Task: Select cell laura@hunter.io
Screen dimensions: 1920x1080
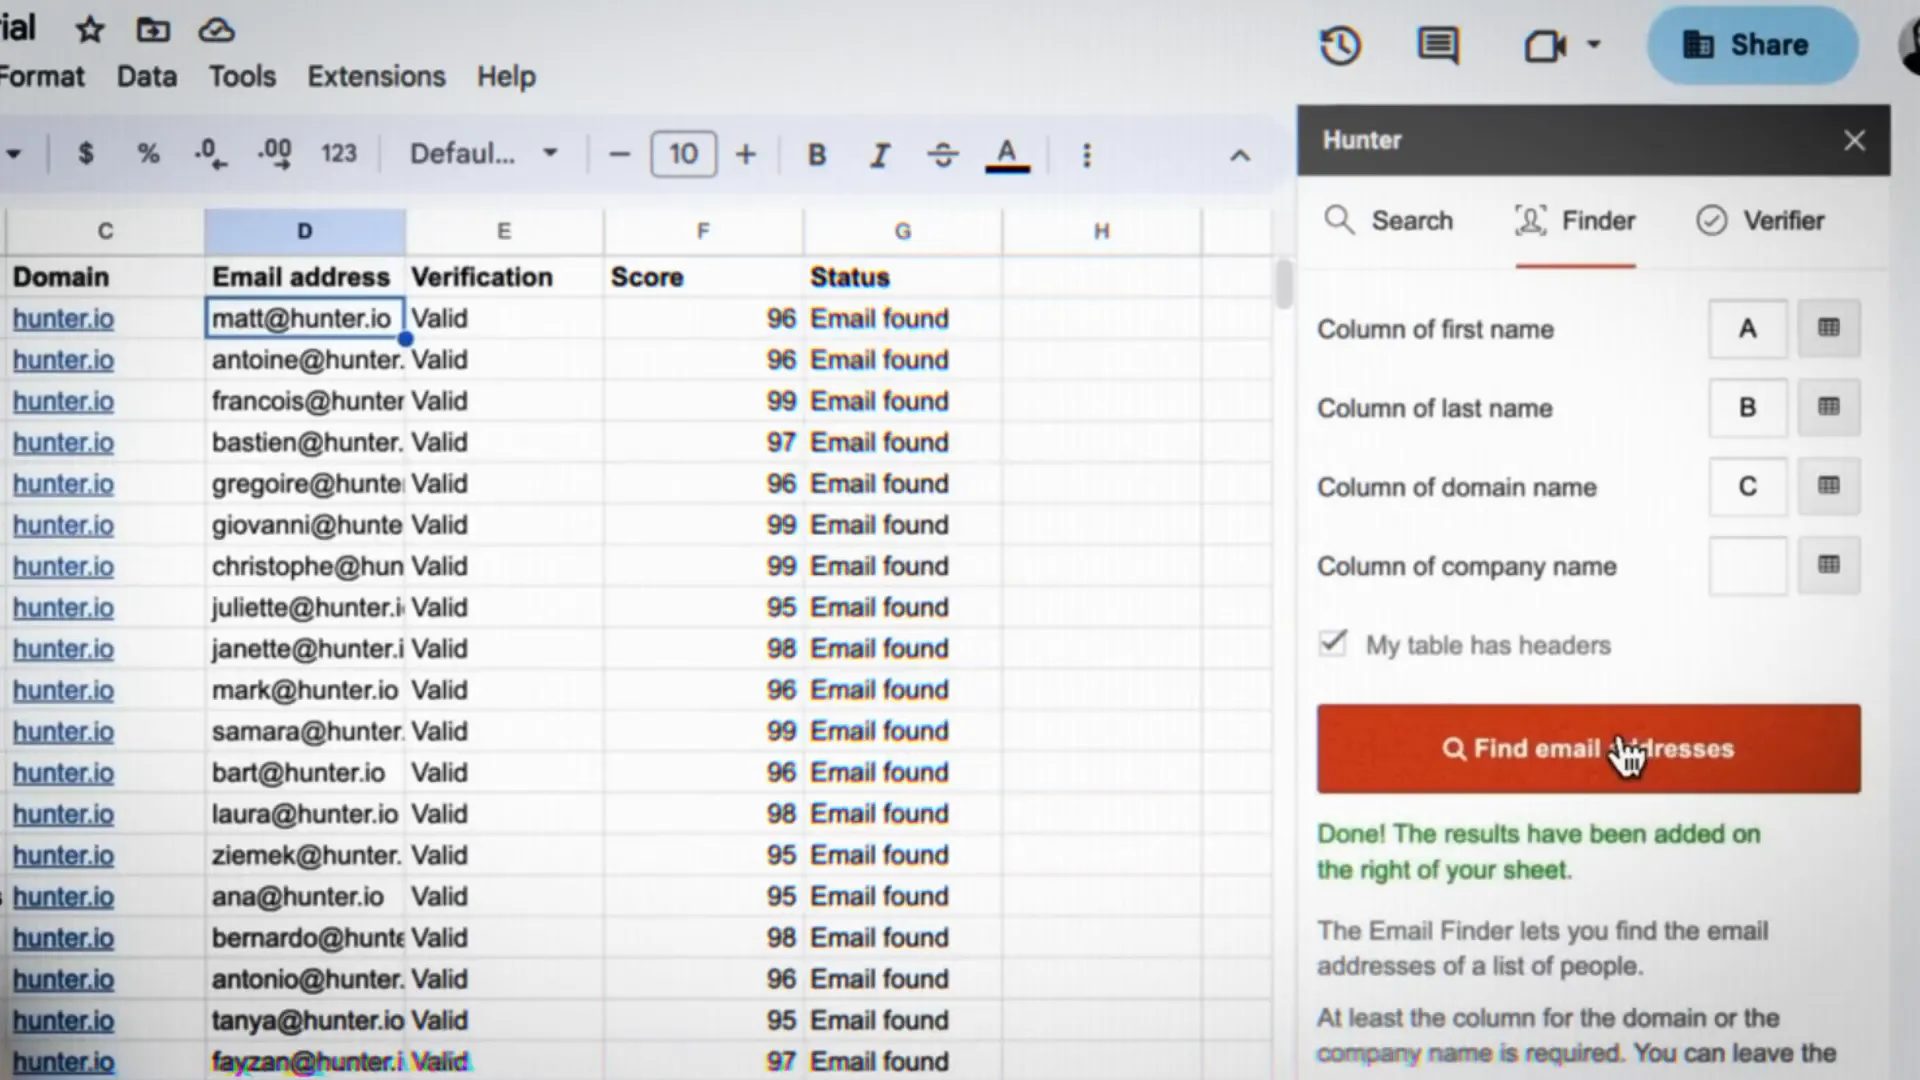Action: (305, 814)
